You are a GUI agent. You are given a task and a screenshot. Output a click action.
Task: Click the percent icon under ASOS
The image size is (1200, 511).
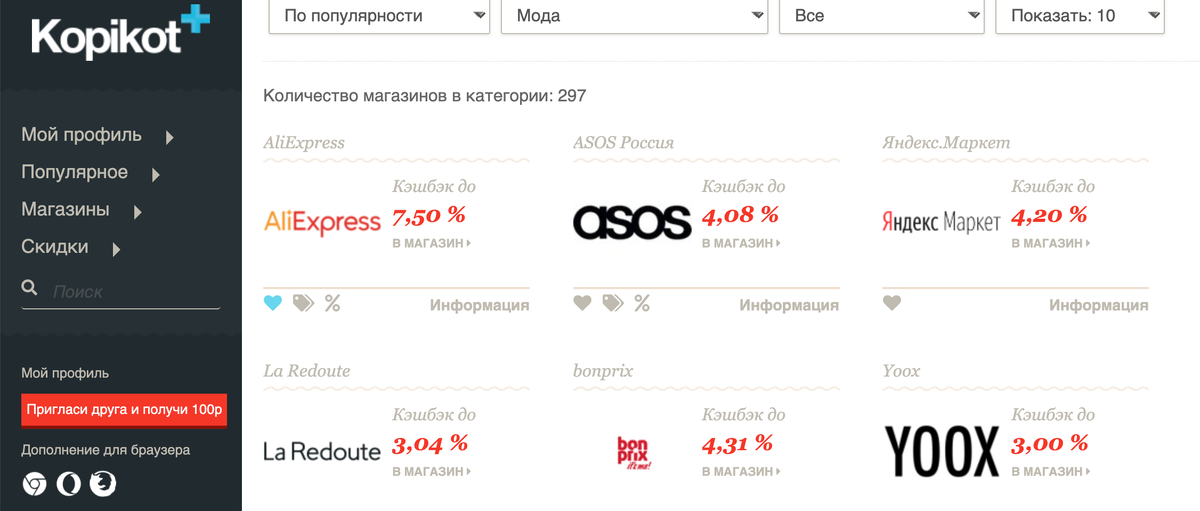pyautogui.click(x=642, y=304)
